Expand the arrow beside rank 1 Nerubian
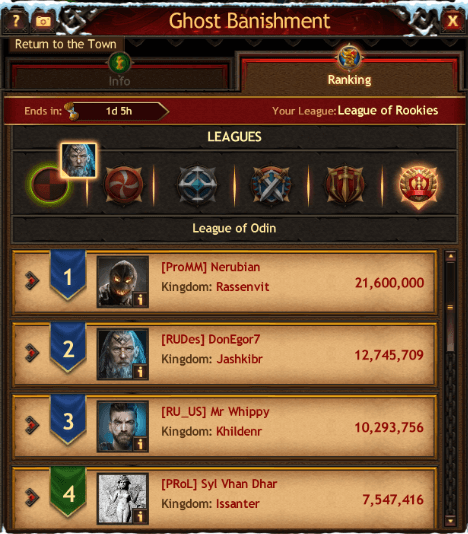The image size is (468, 534). coord(32,281)
